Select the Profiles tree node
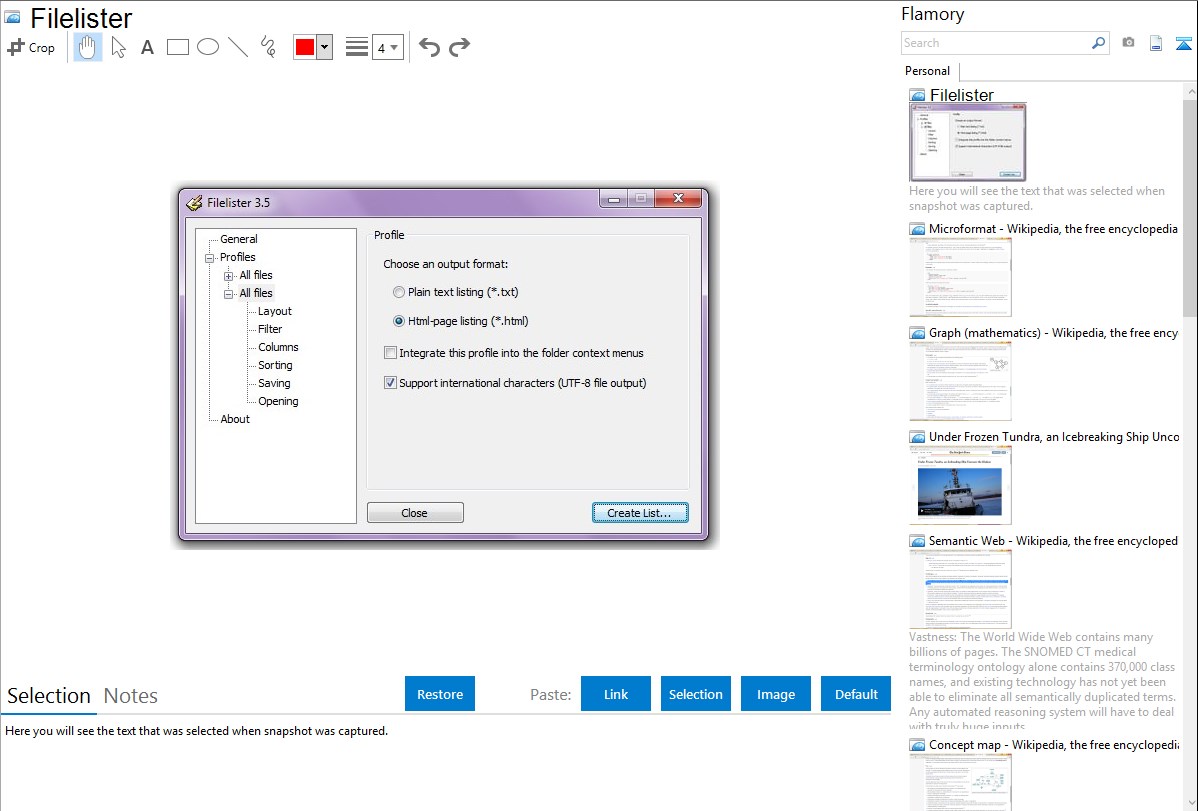The image size is (1198, 811). tap(238, 257)
